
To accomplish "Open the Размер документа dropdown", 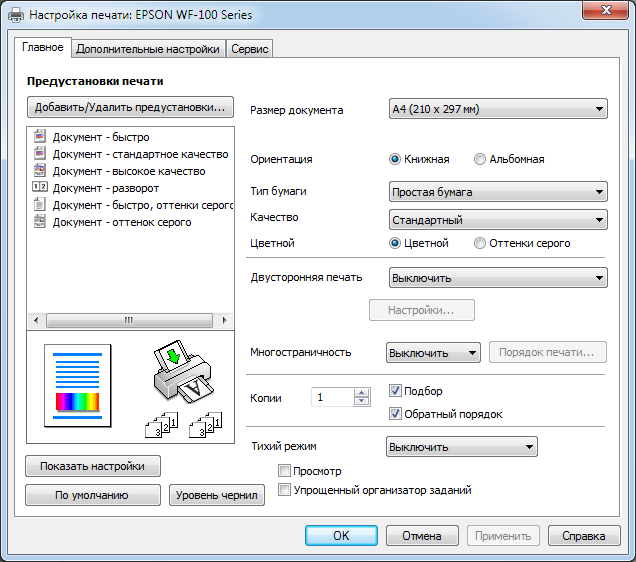I will coord(498,109).
